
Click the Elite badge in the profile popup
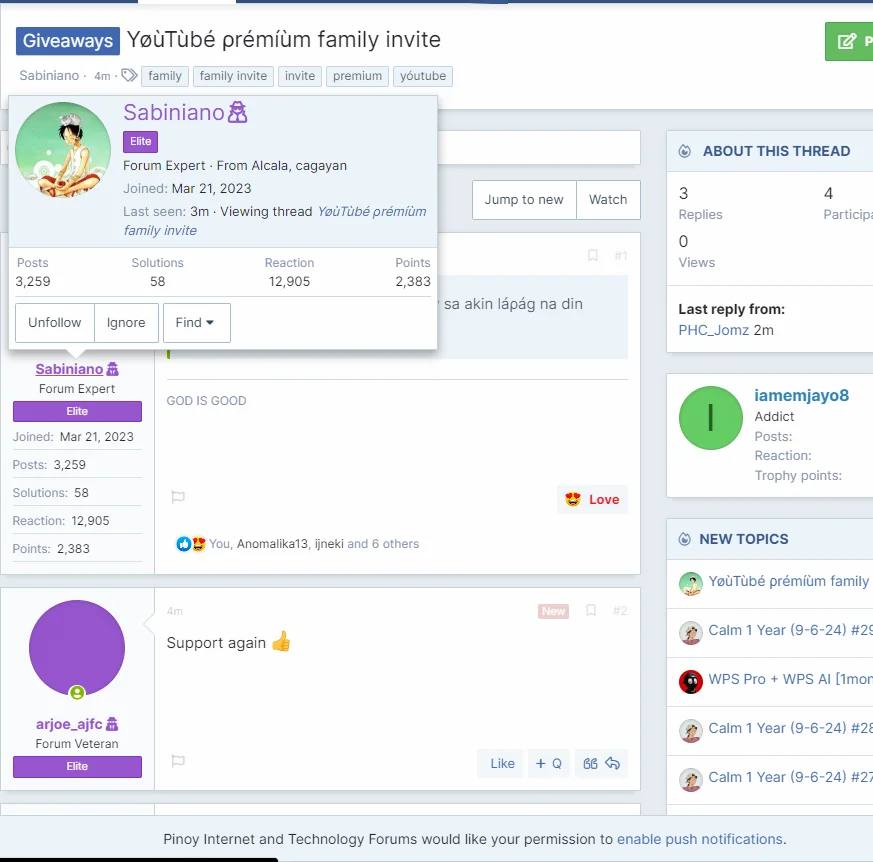pyautogui.click(x=140, y=141)
